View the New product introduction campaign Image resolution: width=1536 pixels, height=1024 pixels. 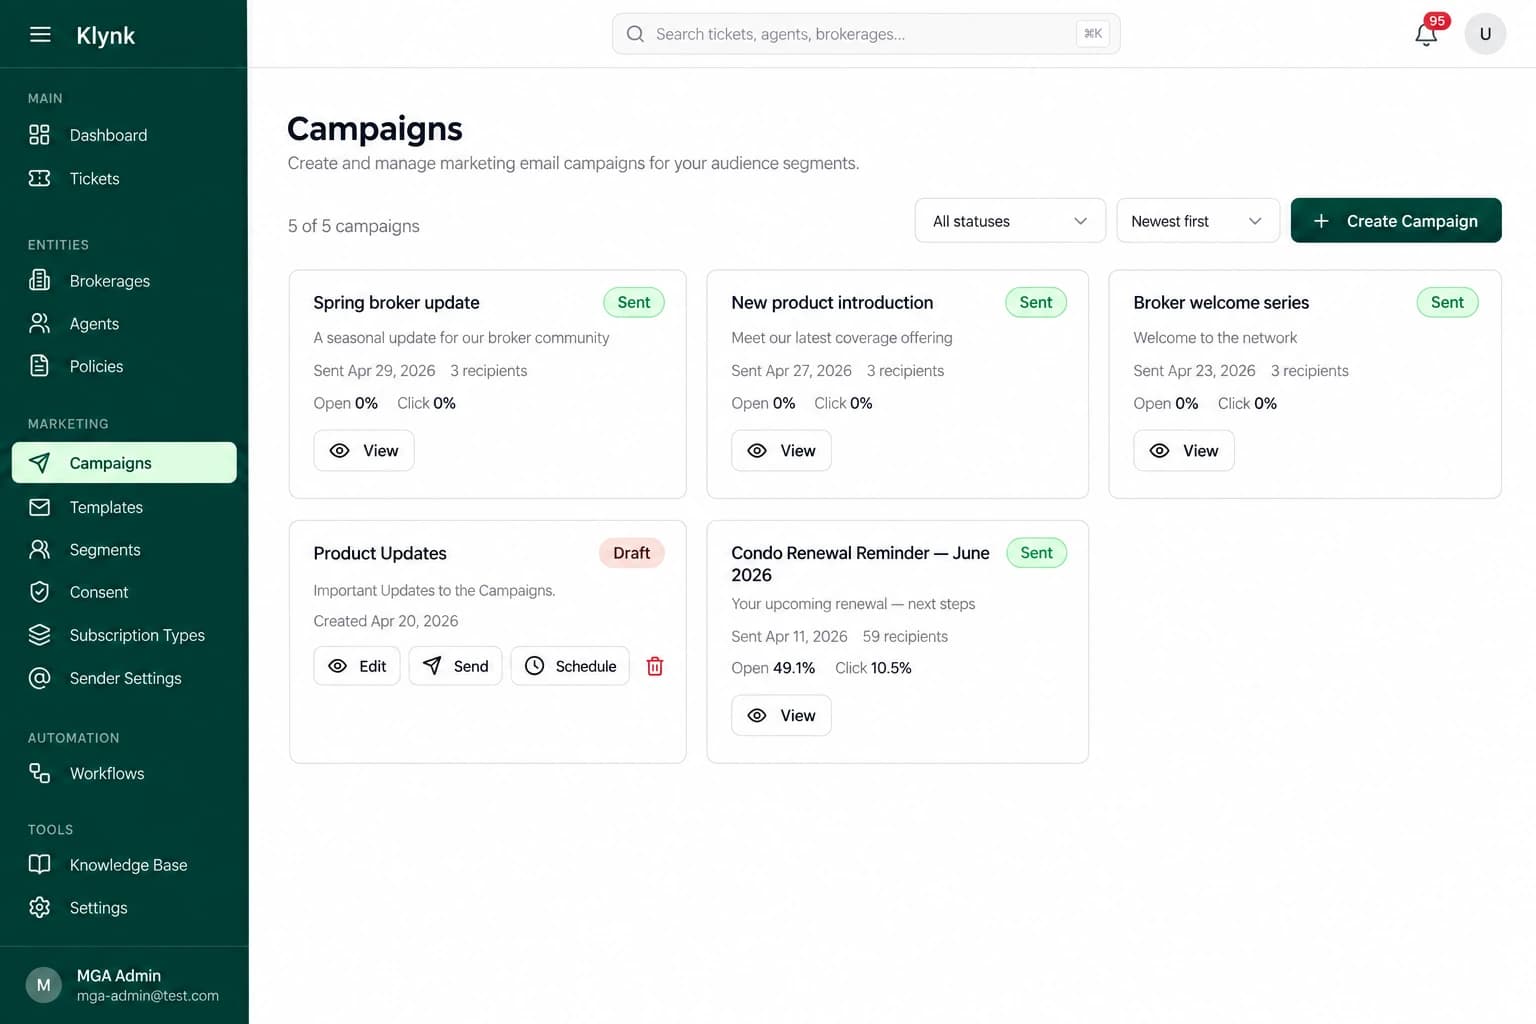(x=781, y=451)
